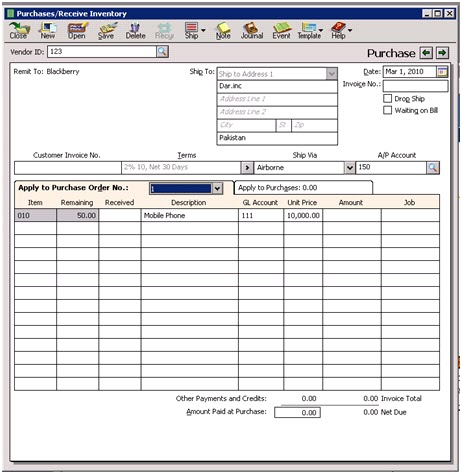Click the New toolbar icon

(48, 31)
